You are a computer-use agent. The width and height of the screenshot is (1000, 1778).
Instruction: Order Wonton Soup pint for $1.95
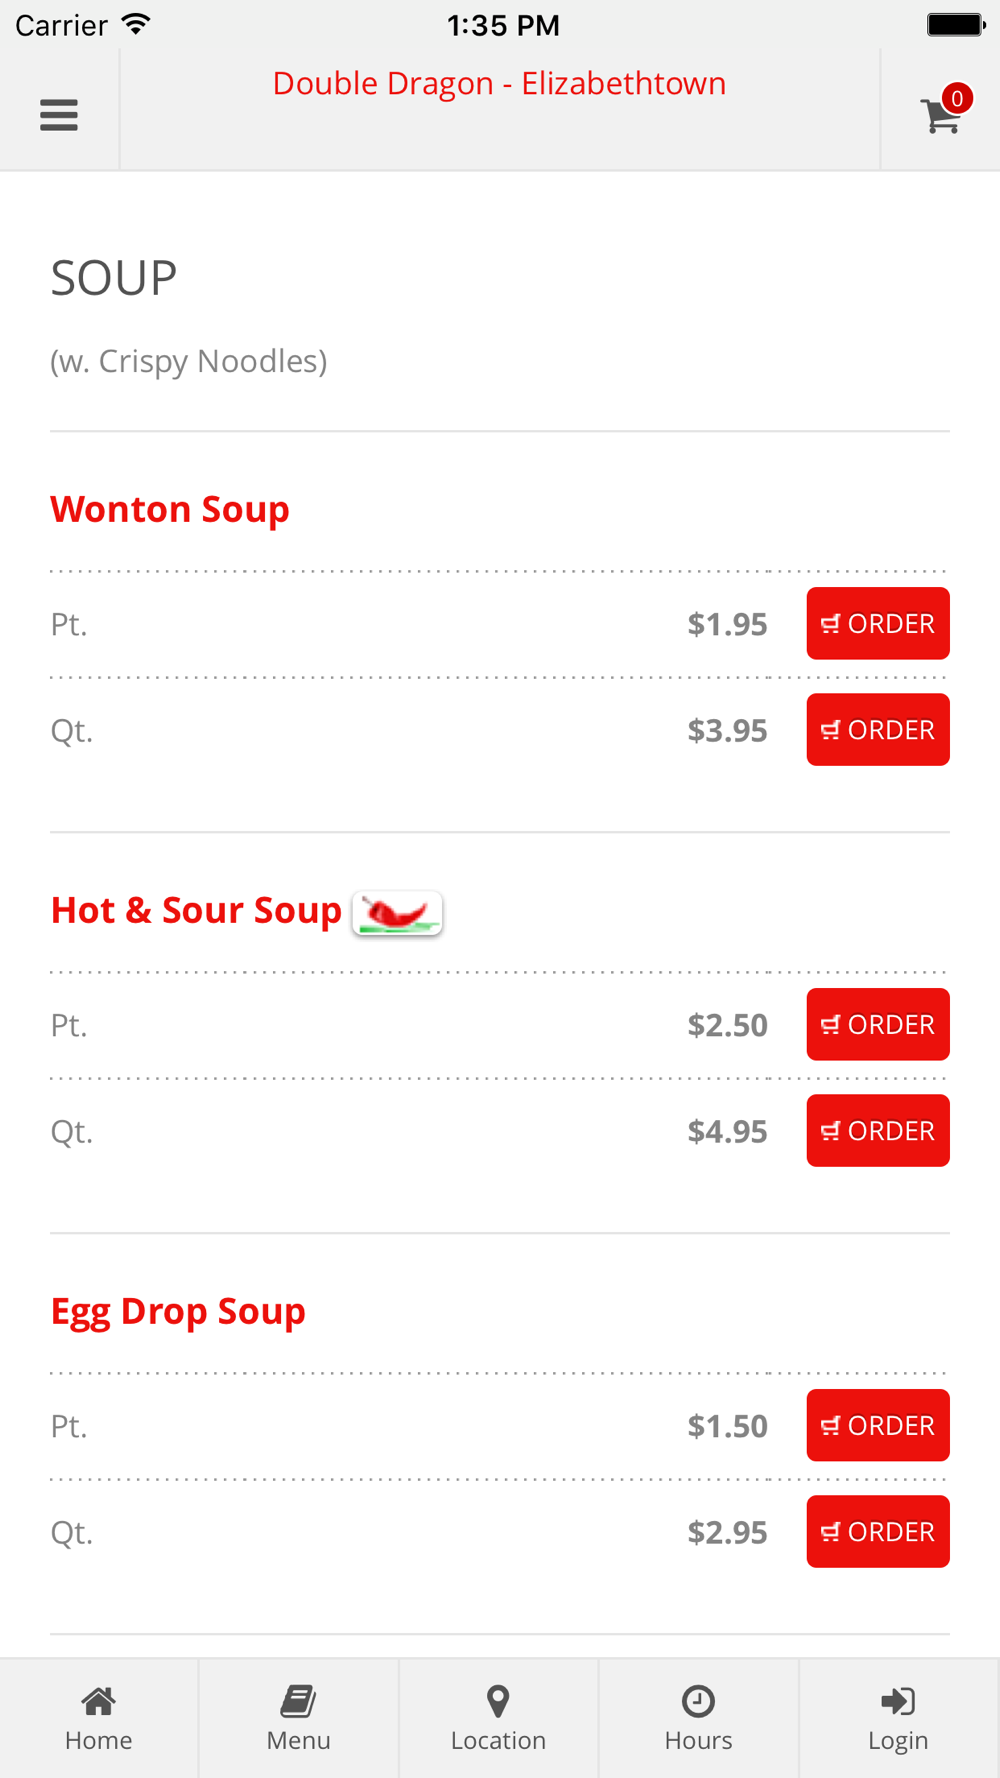click(878, 623)
